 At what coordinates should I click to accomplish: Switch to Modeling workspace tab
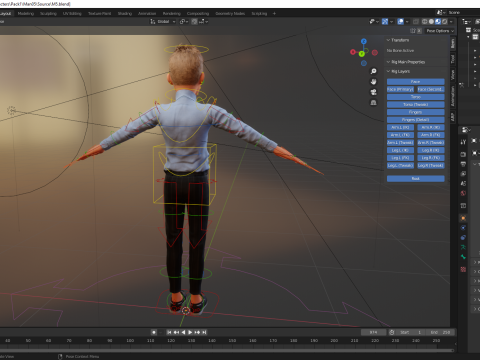[x=26, y=13]
